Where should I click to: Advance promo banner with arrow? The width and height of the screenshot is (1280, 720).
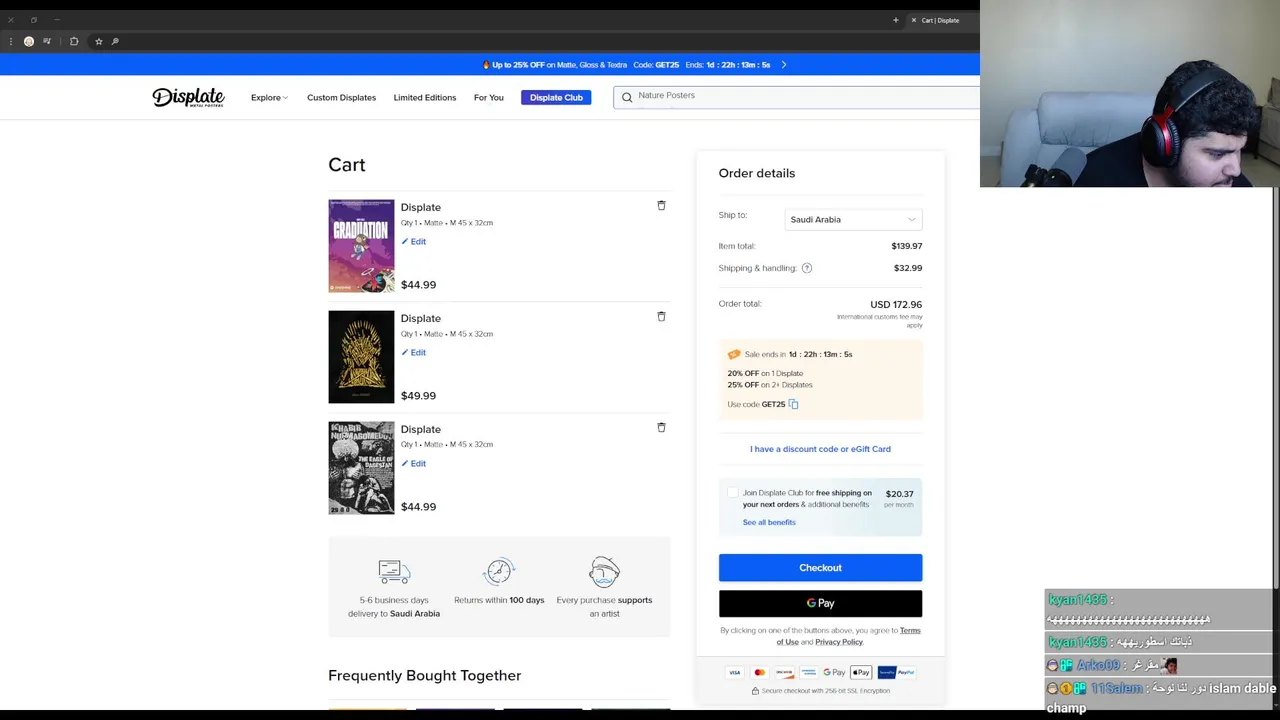pos(784,65)
